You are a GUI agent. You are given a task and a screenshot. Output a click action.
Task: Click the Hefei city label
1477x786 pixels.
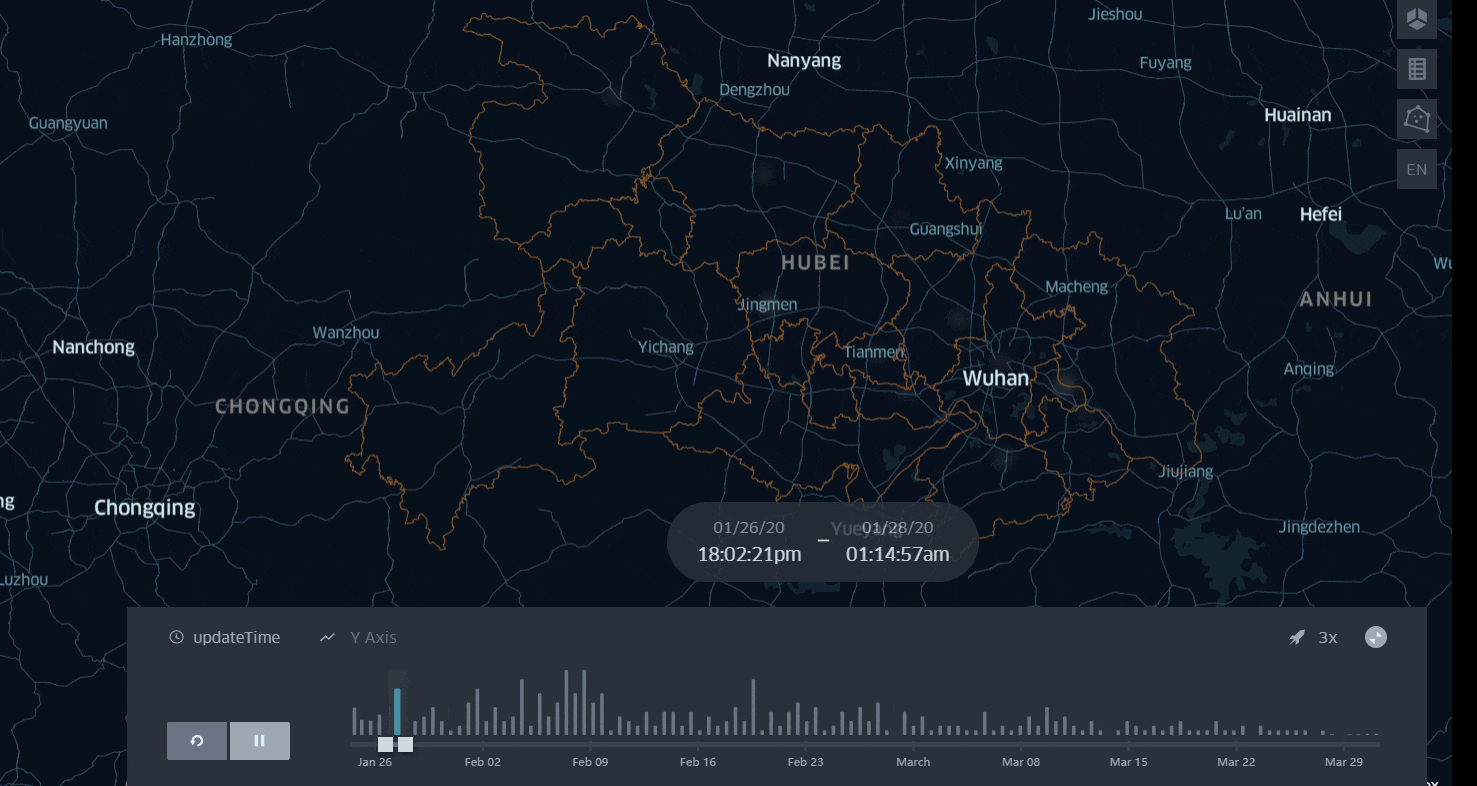click(1320, 214)
